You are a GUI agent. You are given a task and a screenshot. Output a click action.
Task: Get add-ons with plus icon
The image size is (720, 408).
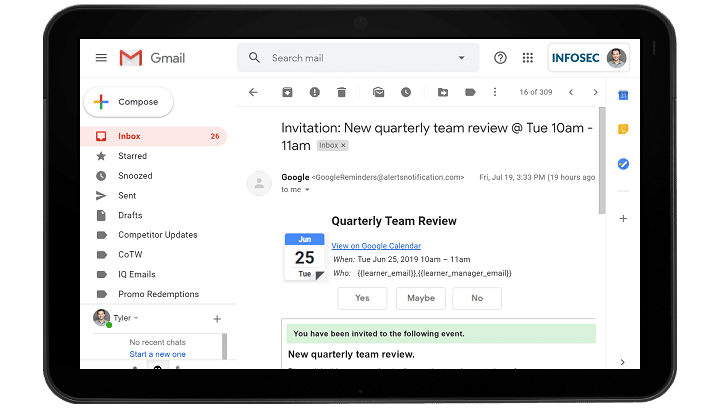click(x=623, y=218)
